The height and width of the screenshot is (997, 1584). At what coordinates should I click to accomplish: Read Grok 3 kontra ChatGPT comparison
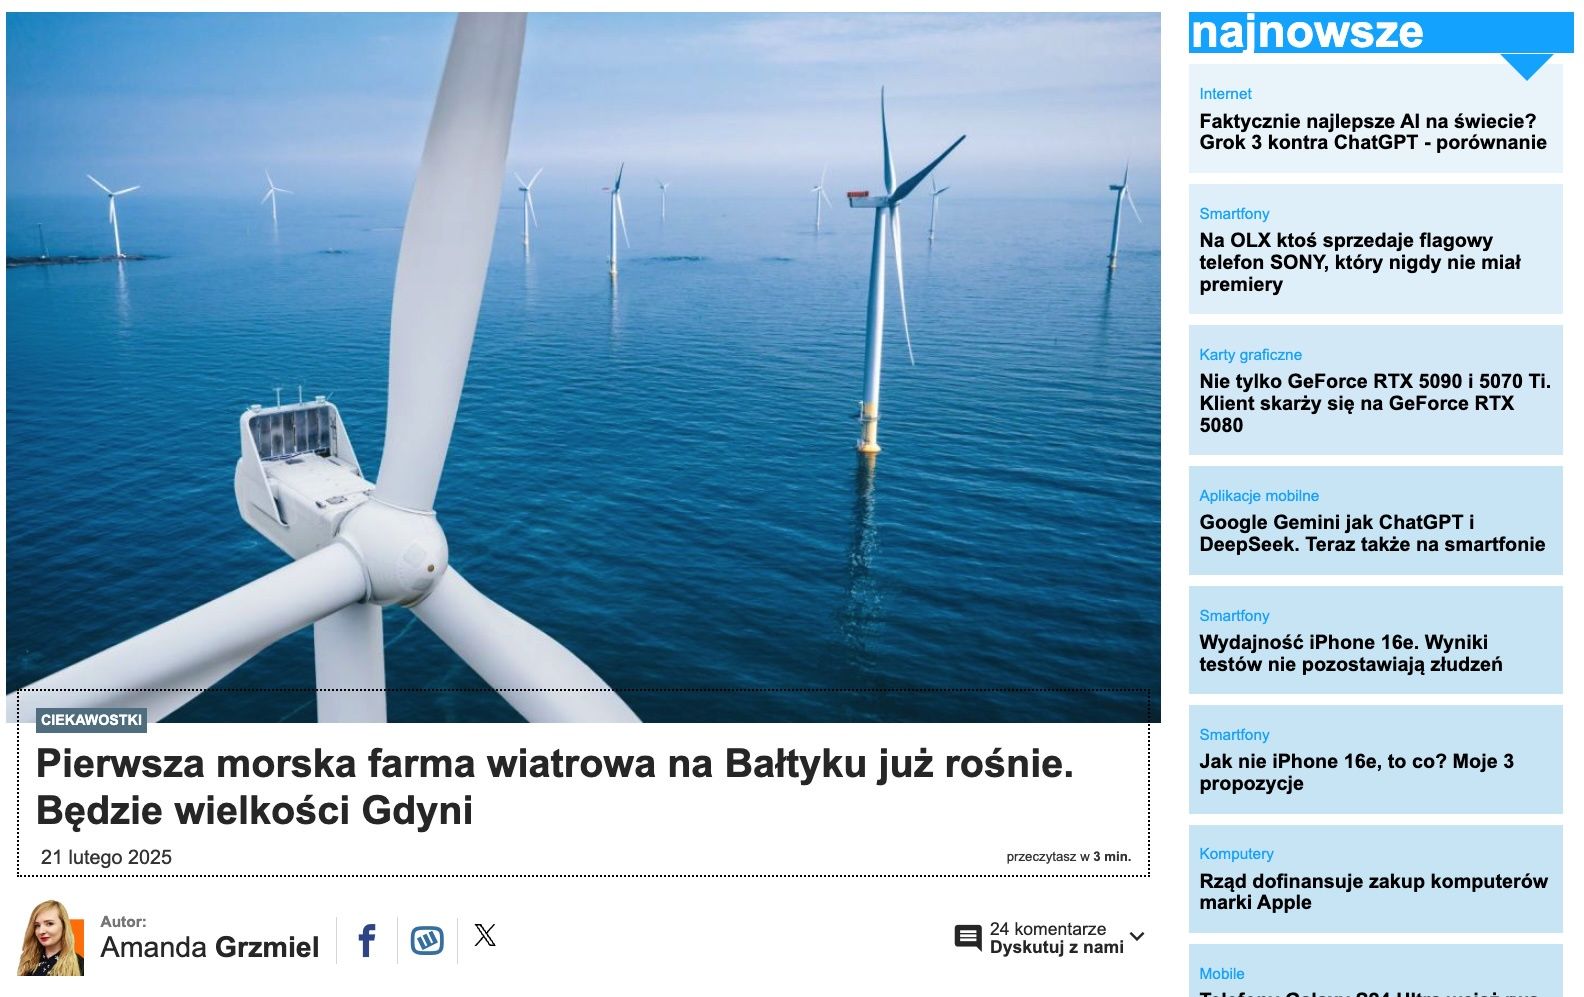(1373, 132)
